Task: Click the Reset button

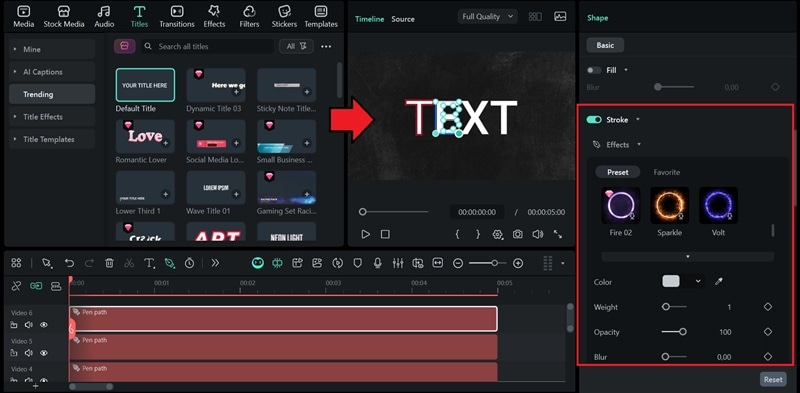Action: (x=772, y=379)
